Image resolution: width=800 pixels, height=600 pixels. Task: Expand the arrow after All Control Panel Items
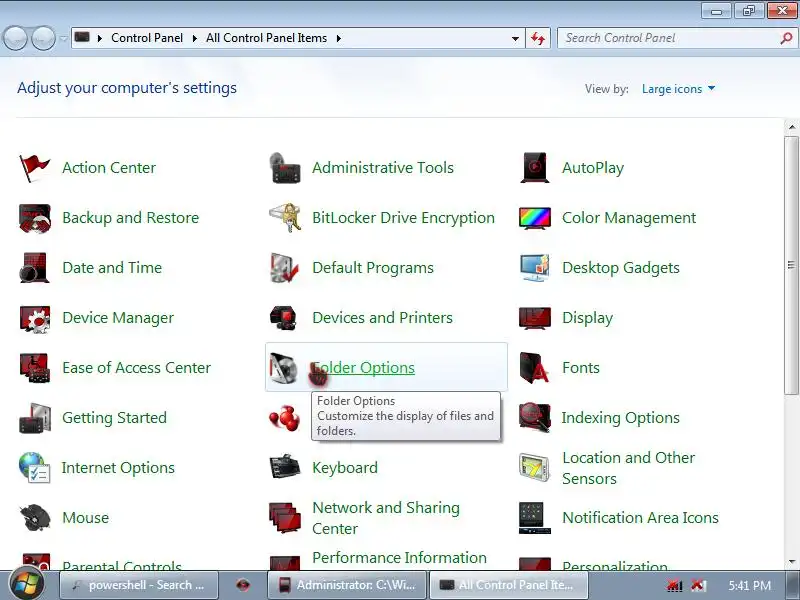[x=338, y=38]
